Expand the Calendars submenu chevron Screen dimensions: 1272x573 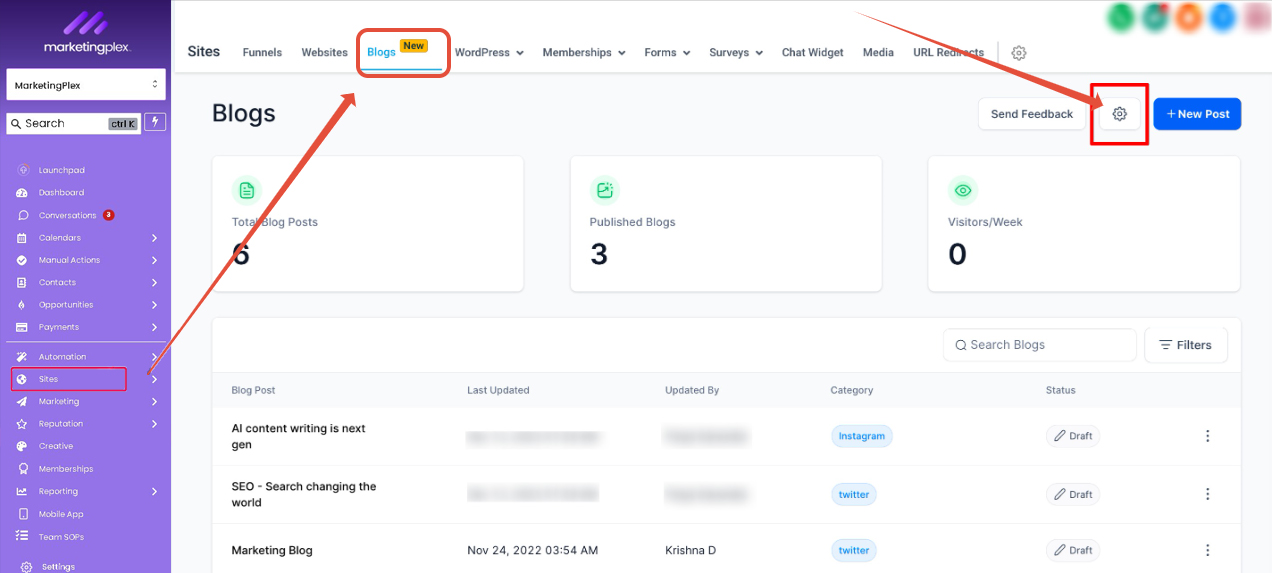154,238
